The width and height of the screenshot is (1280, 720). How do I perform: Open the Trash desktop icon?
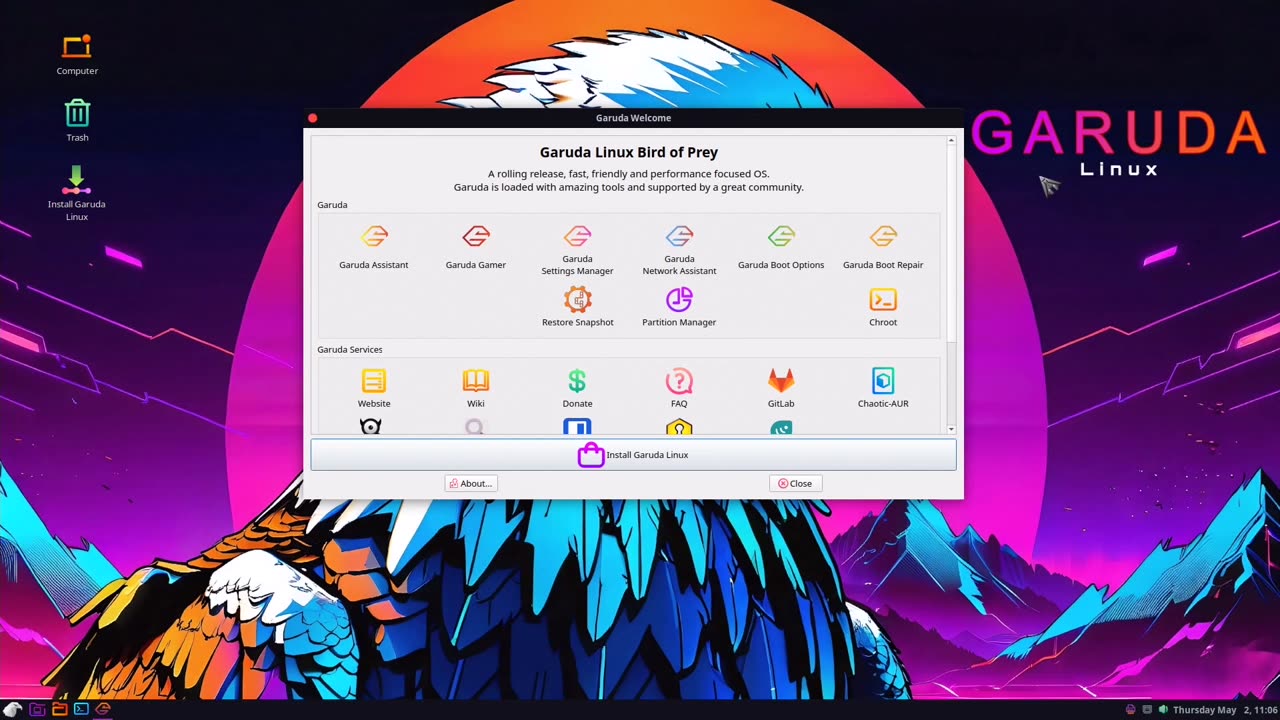click(77, 121)
